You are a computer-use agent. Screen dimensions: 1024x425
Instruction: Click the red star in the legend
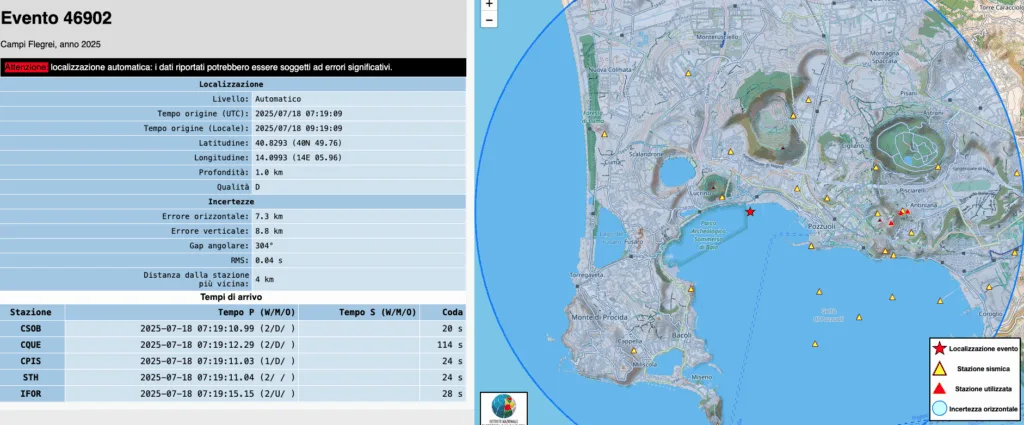tap(939, 348)
